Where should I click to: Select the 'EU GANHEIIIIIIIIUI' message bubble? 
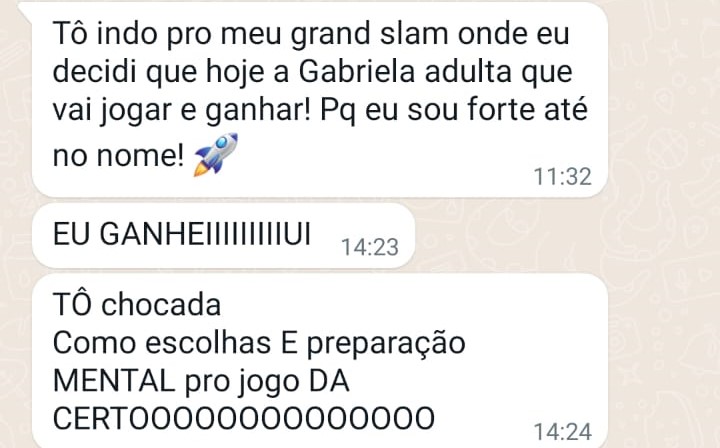(x=224, y=235)
